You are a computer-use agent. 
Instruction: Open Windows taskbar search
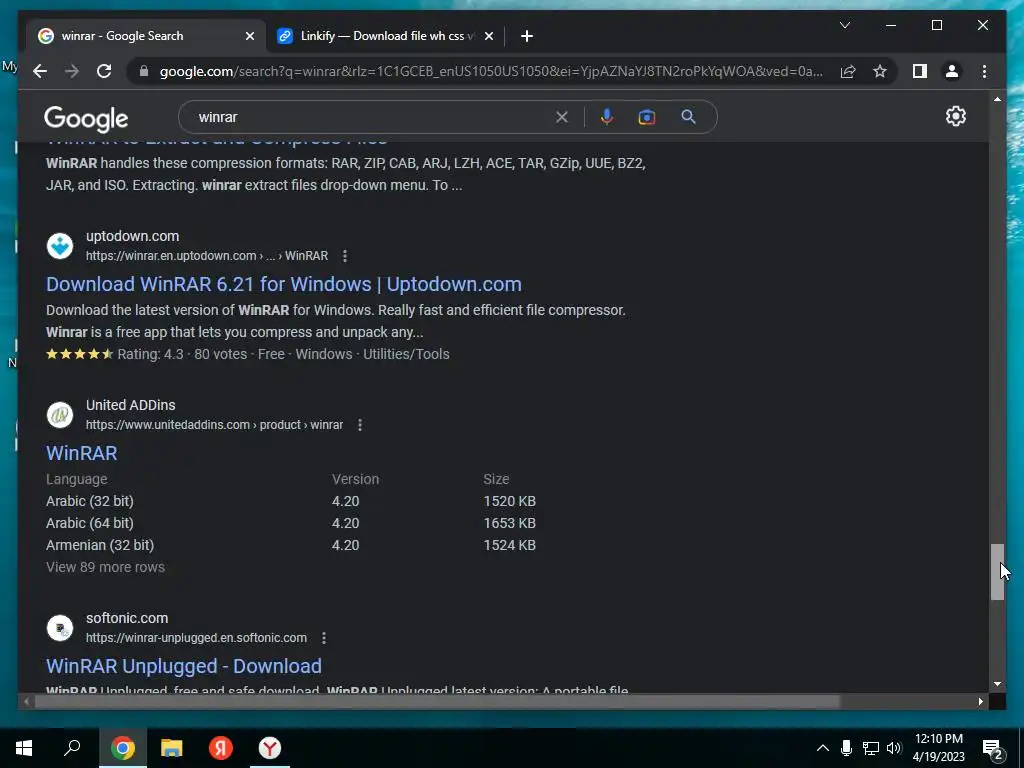72,748
